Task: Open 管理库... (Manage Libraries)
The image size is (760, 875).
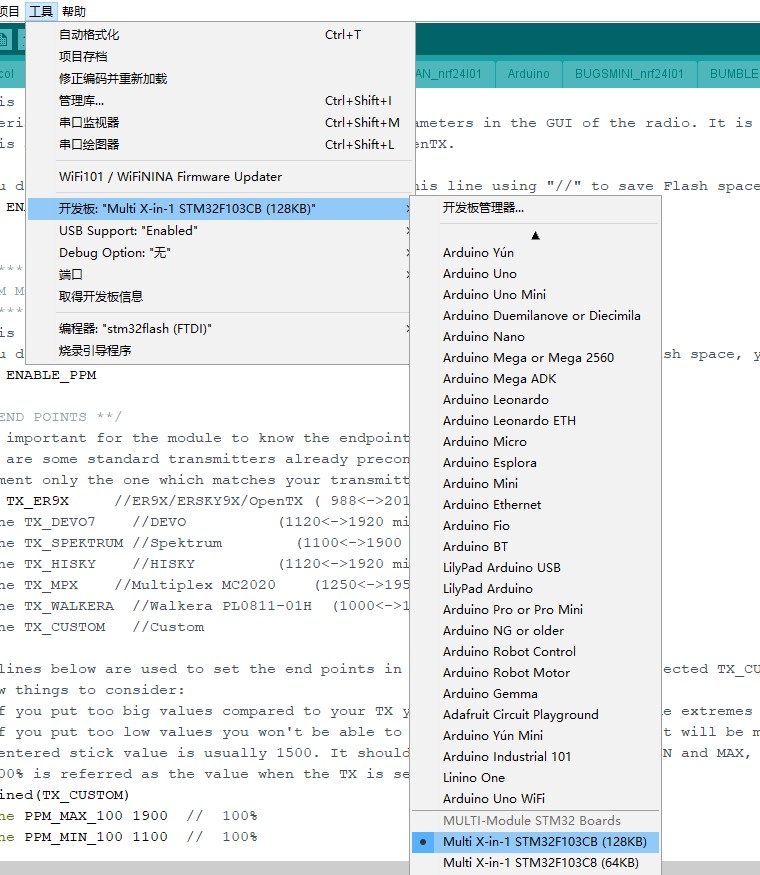Action: [220, 100]
